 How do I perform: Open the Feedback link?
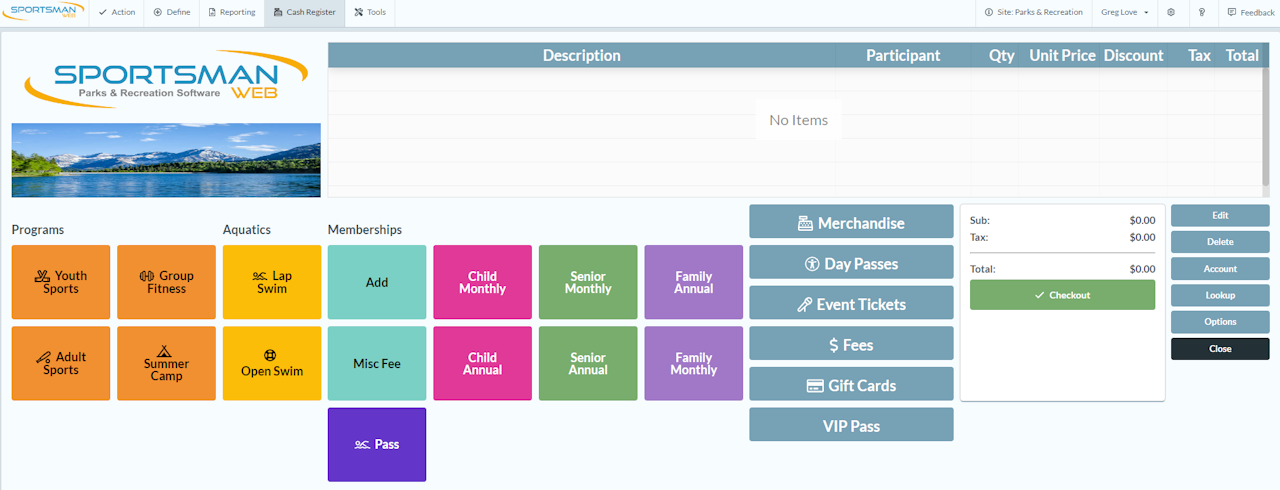[1251, 12]
